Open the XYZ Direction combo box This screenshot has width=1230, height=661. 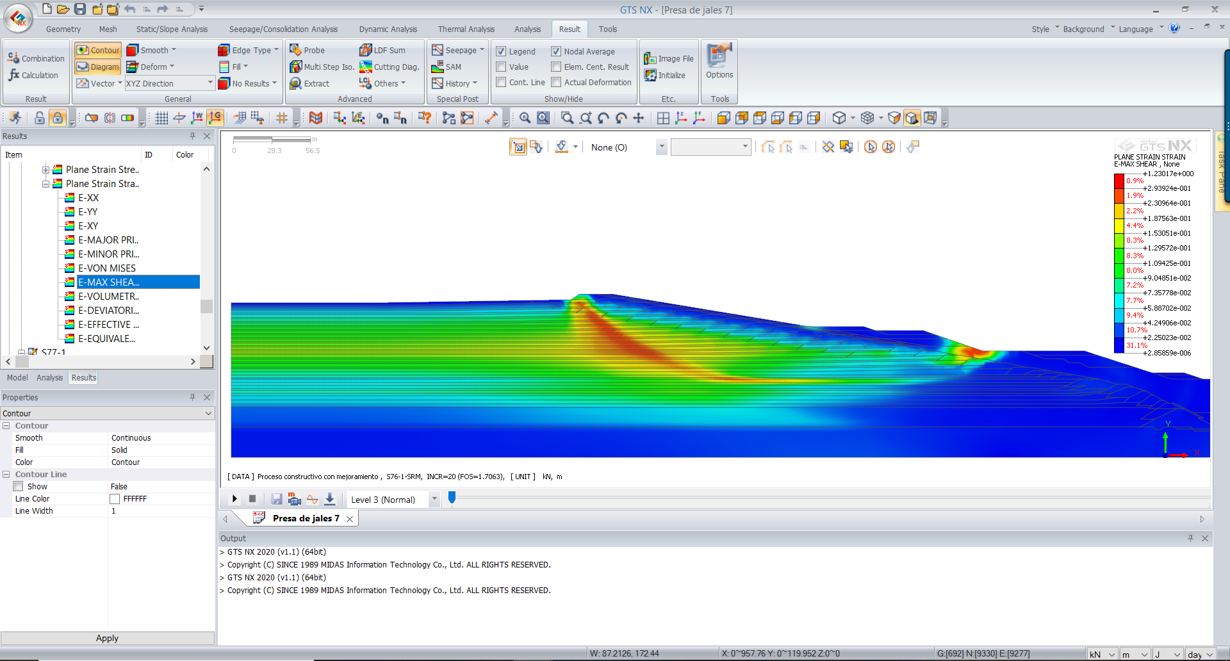coord(169,84)
